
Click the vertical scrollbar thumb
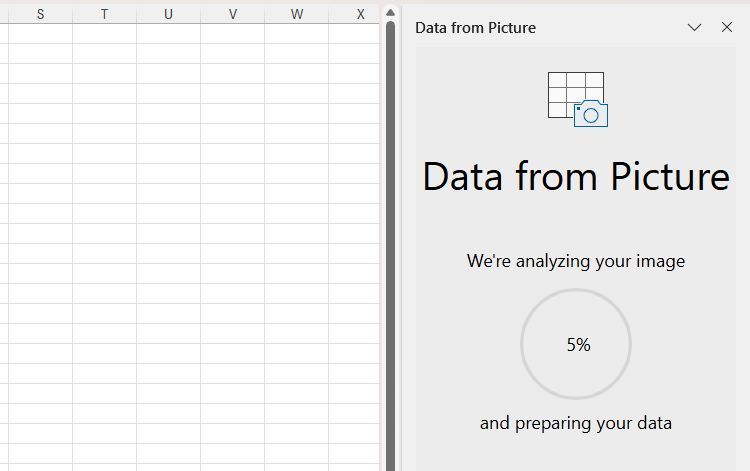390,240
